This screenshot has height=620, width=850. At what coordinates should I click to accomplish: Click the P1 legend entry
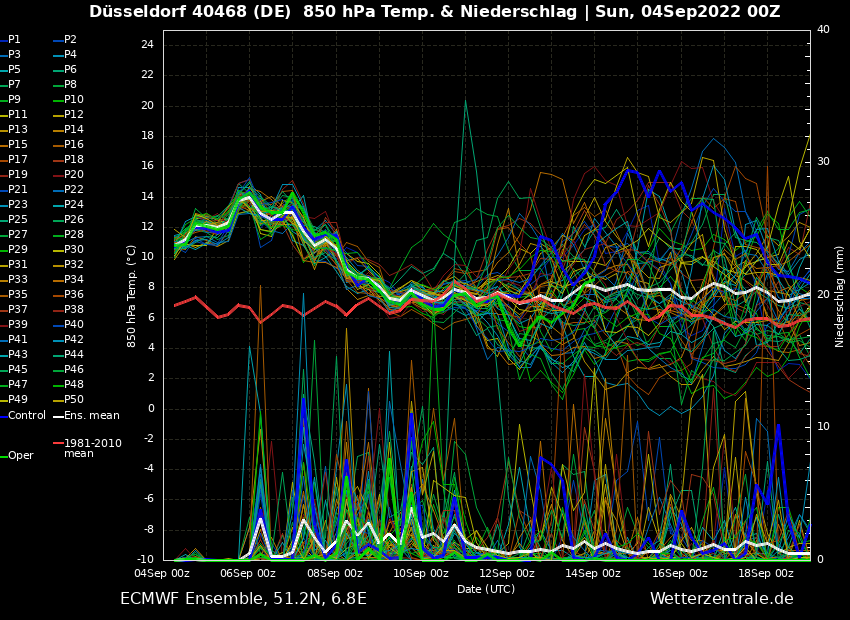click(14, 40)
